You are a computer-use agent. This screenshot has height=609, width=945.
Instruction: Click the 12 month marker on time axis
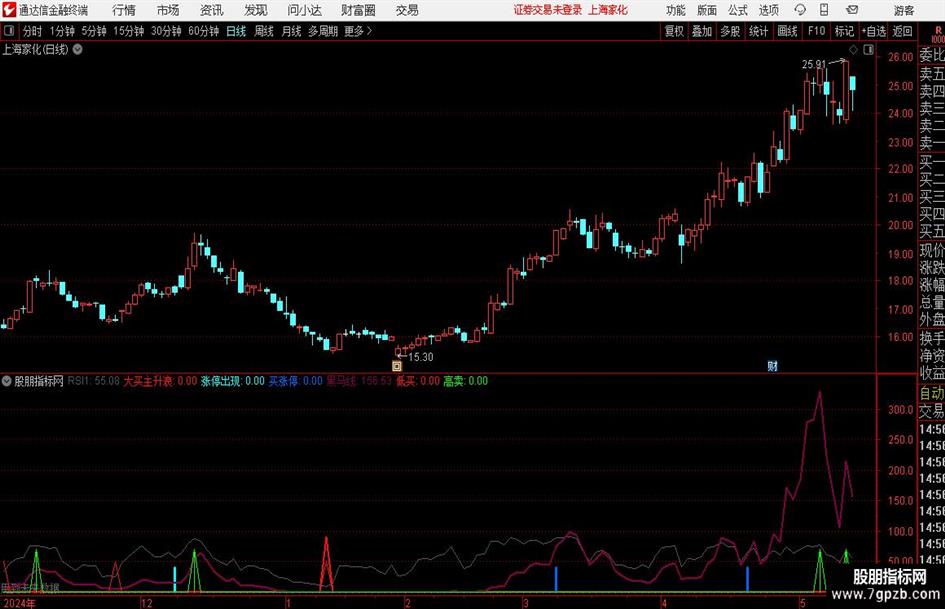tap(146, 603)
